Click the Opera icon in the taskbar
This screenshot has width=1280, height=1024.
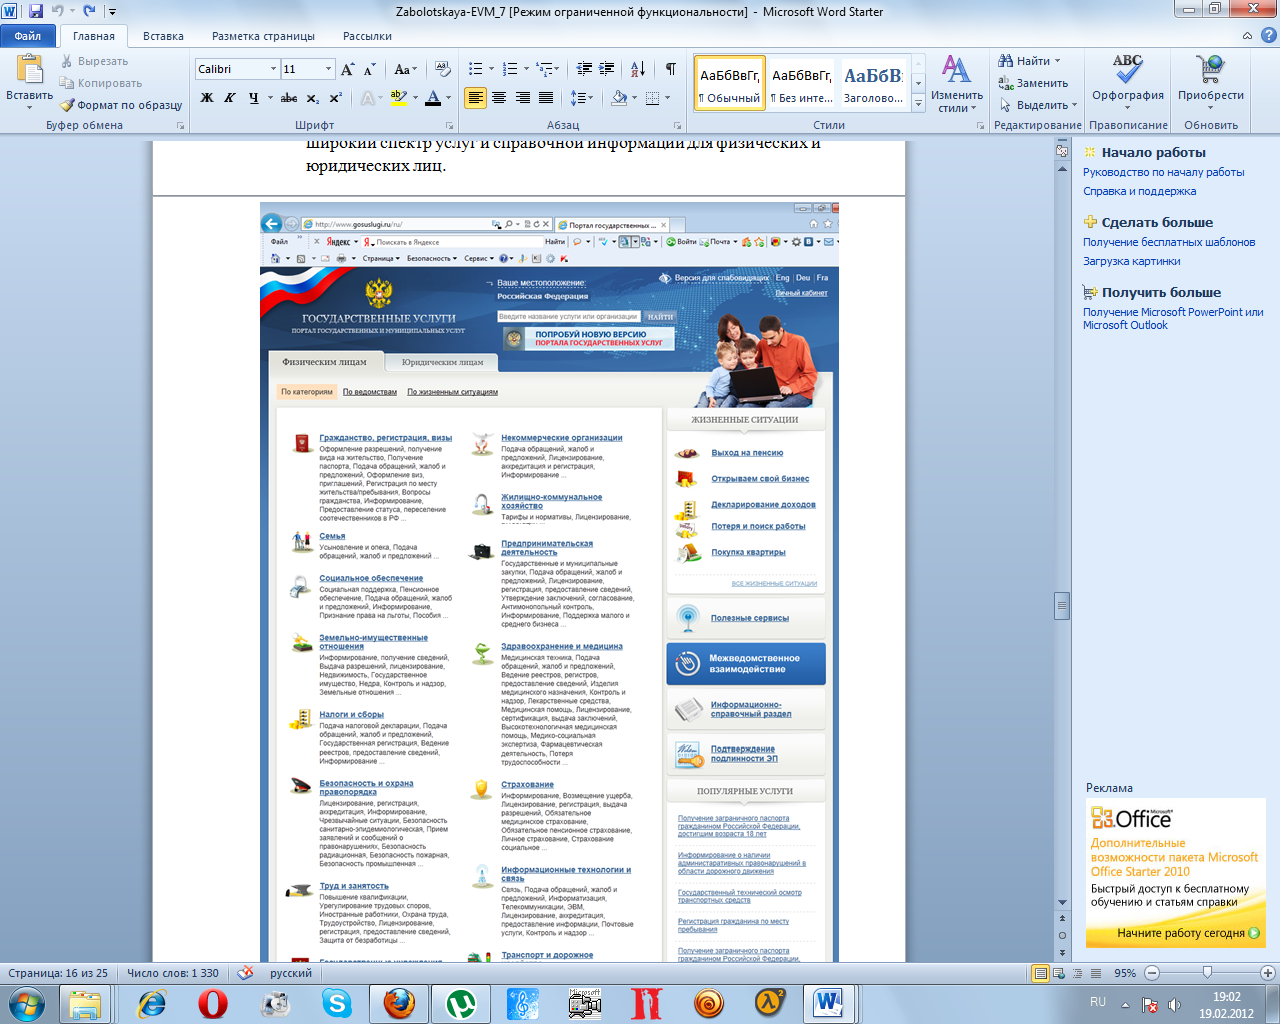tap(212, 1003)
